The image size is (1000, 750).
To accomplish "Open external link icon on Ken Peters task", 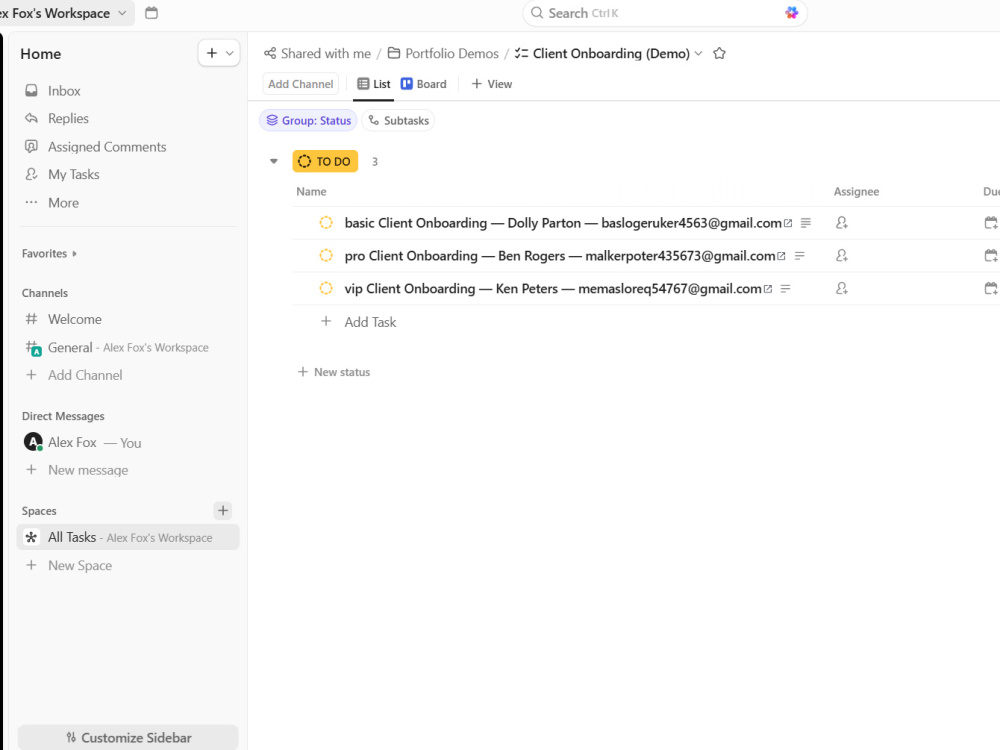I will 768,289.
